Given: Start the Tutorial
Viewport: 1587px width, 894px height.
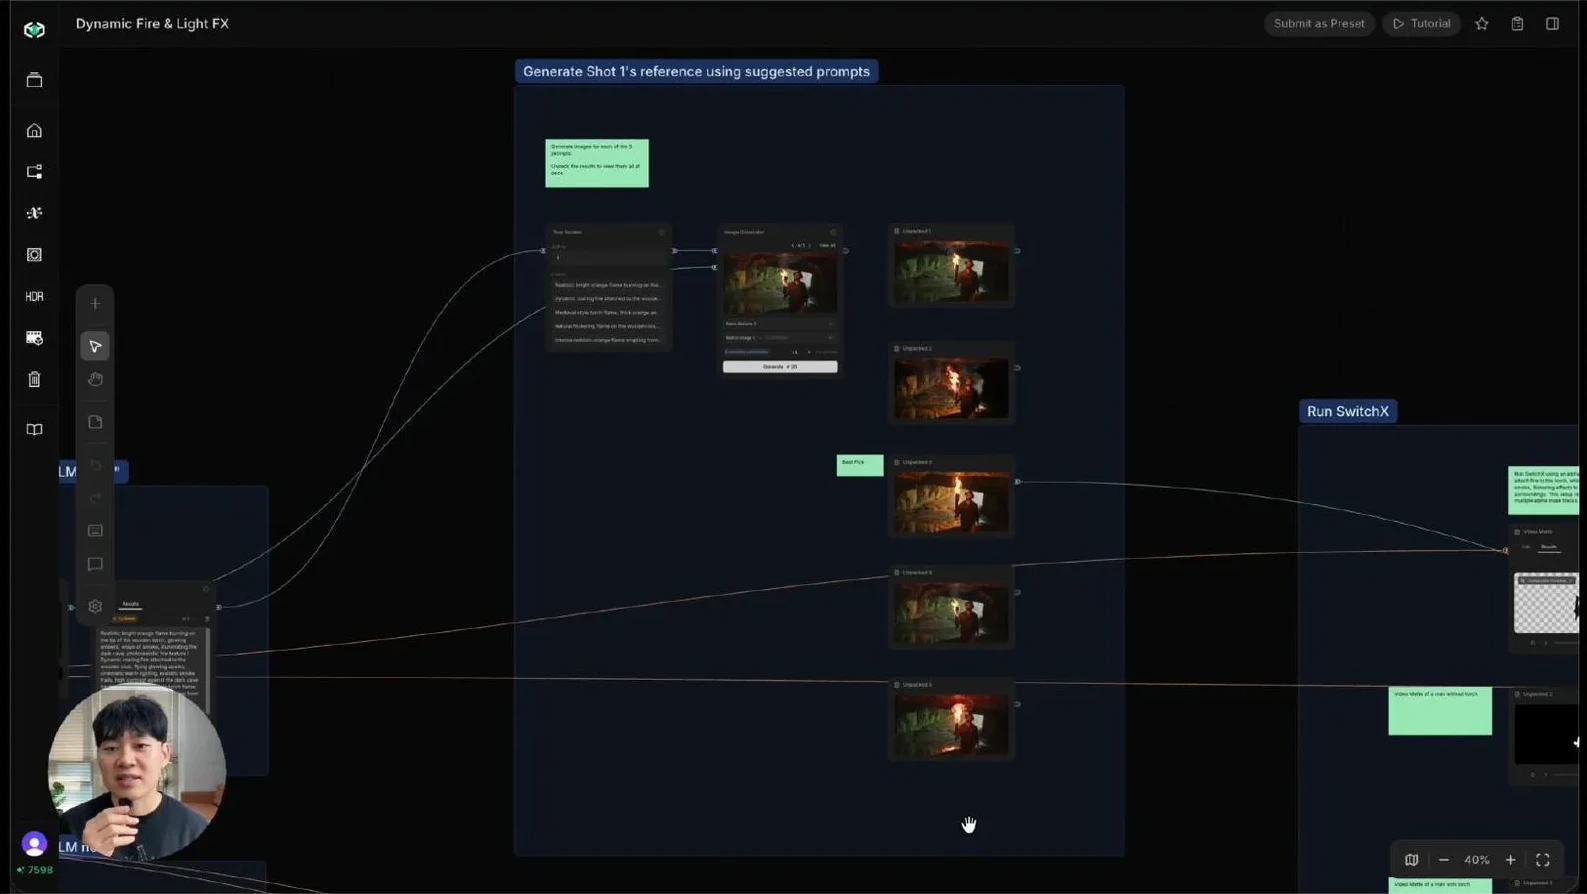Looking at the screenshot, I should pyautogui.click(x=1421, y=24).
